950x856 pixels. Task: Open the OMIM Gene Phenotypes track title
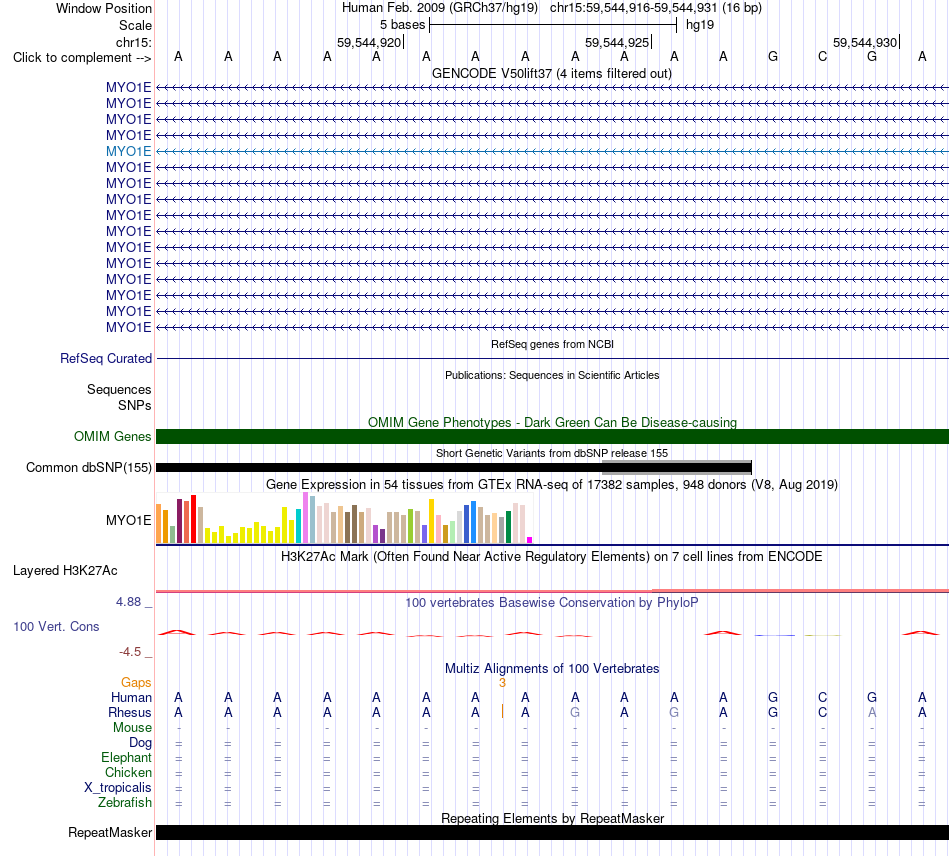[552, 422]
